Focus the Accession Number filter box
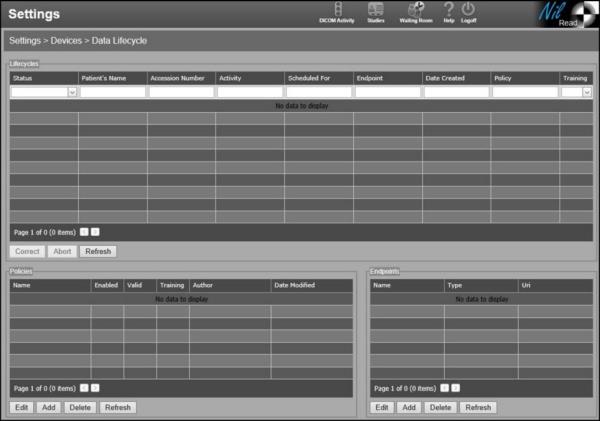 (x=181, y=92)
